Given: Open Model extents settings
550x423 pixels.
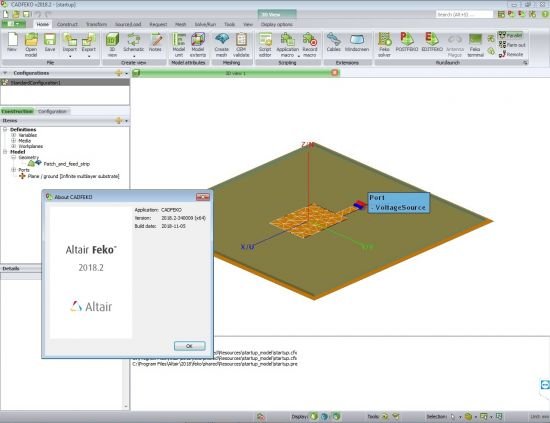Looking at the screenshot, I should tap(198, 45).
